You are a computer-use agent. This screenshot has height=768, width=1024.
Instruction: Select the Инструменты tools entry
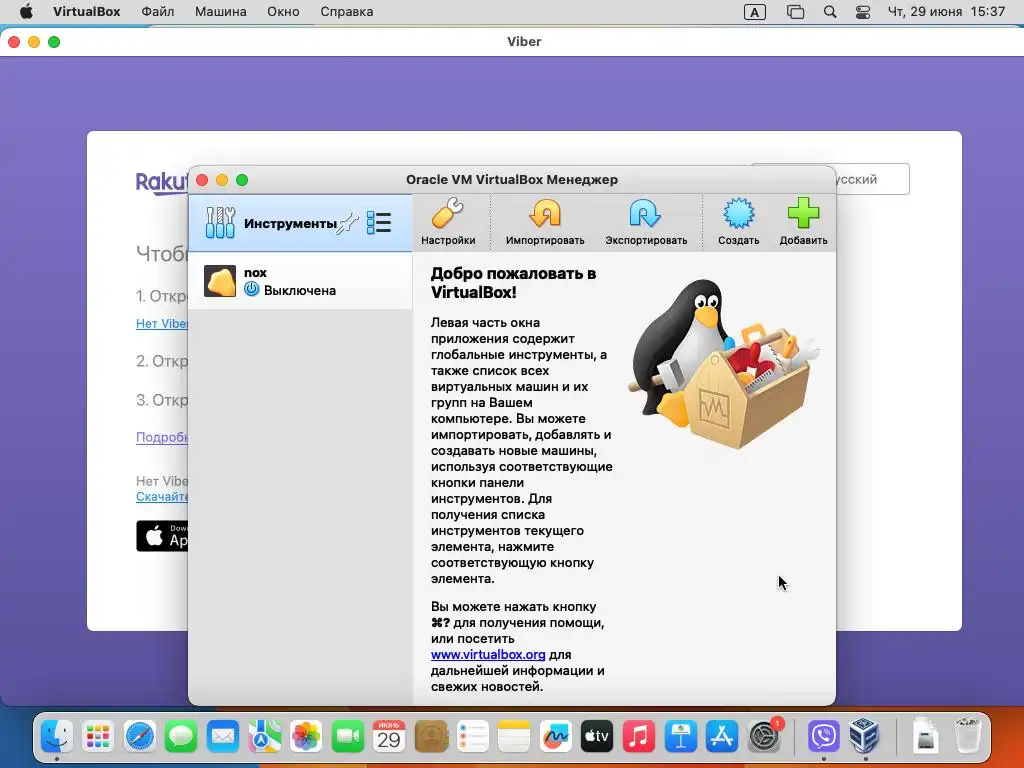(x=300, y=223)
